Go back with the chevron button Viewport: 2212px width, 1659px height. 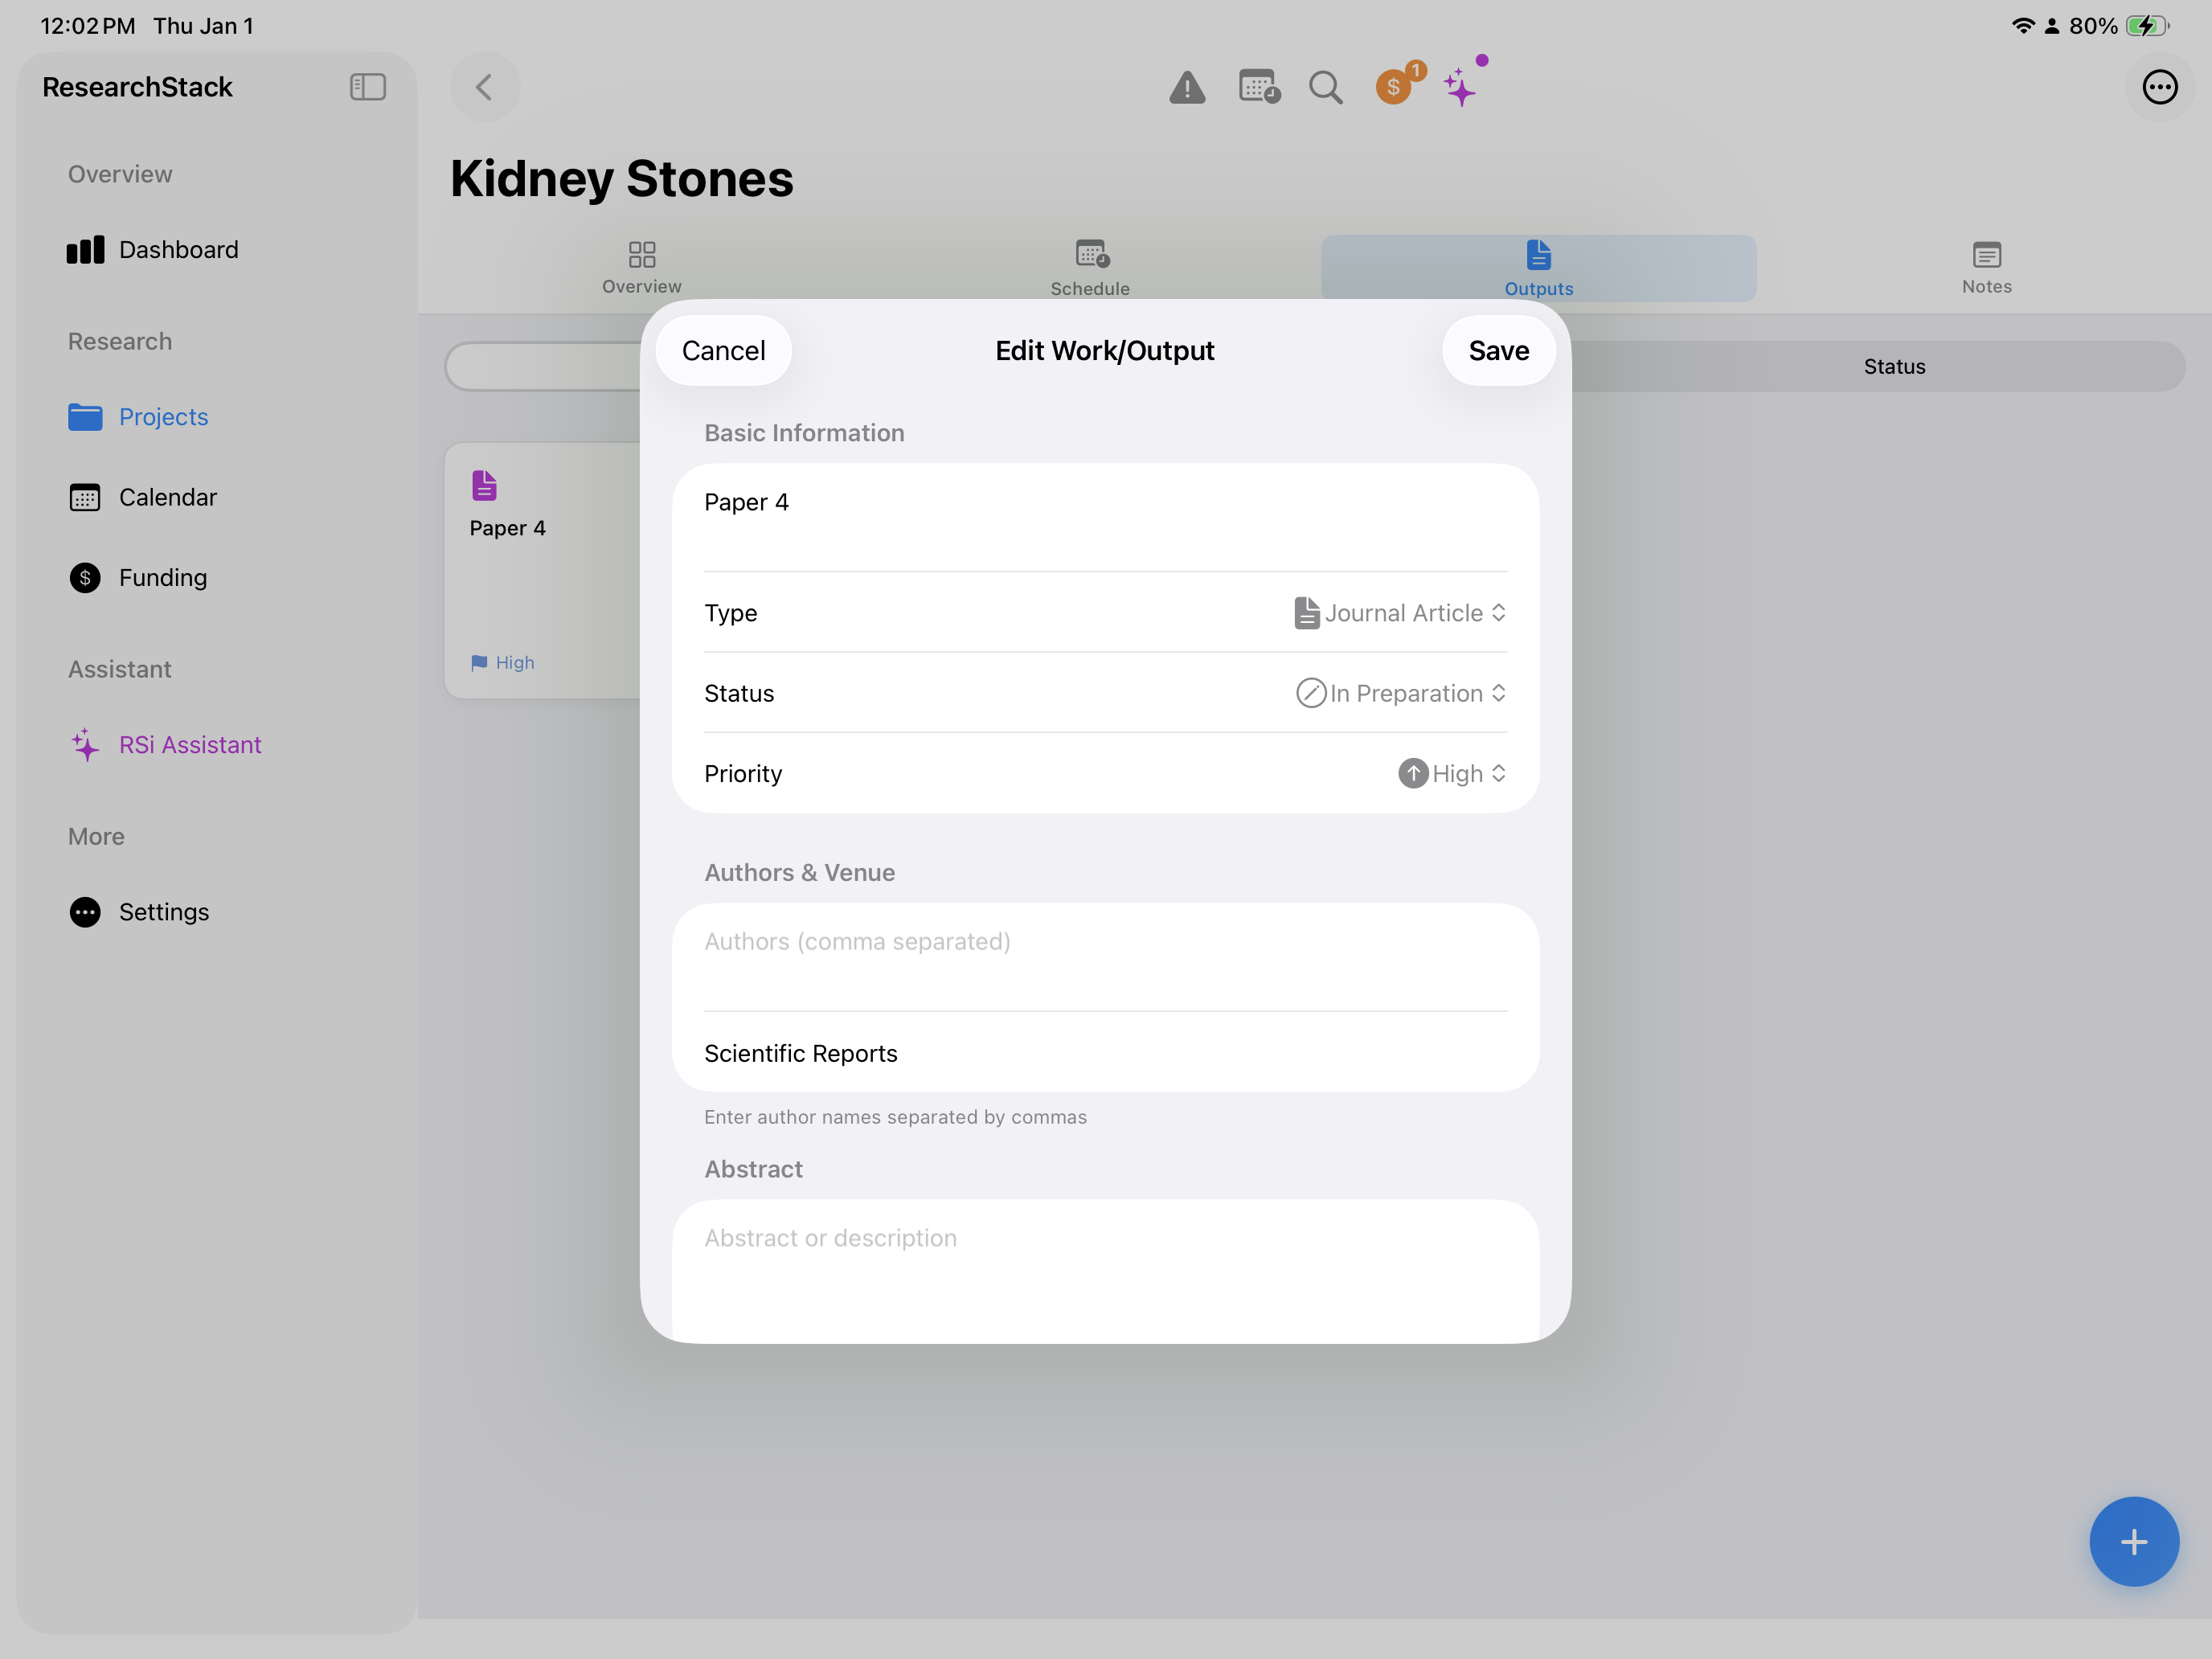[484, 88]
